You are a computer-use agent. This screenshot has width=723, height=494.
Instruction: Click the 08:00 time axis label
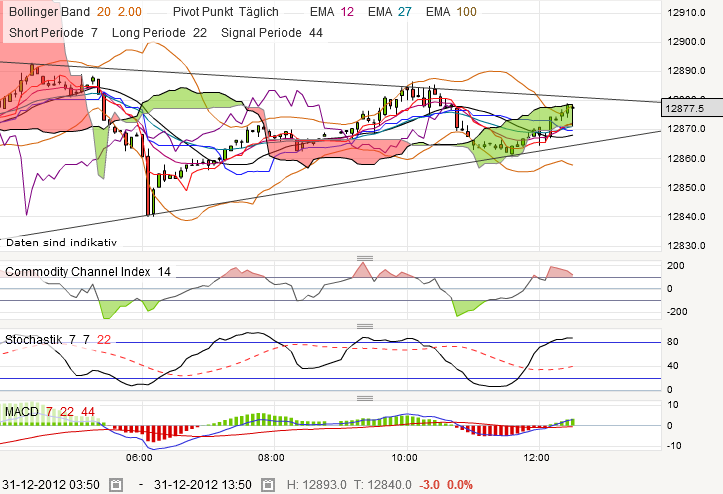[271, 458]
